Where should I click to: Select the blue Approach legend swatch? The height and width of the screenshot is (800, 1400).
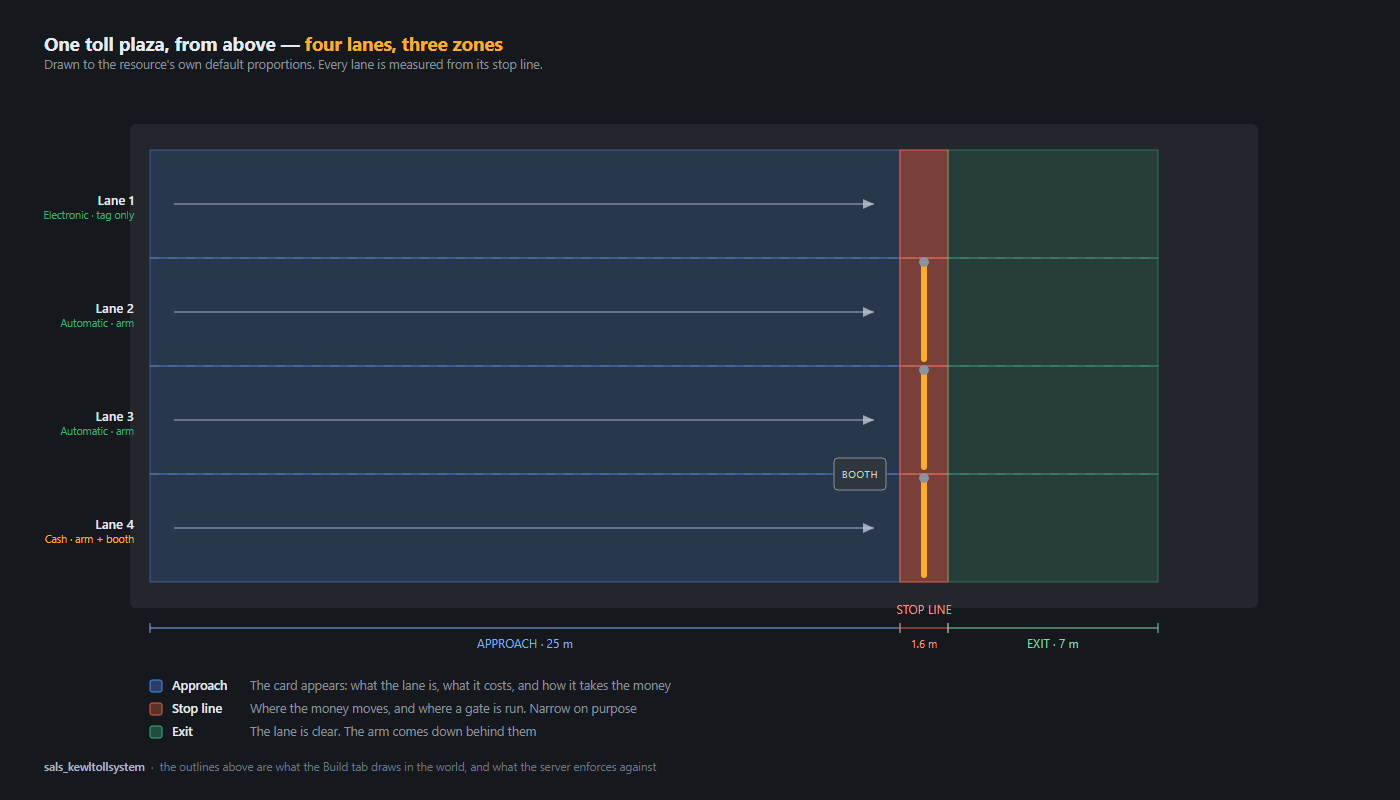pyautogui.click(x=156, y=686)
